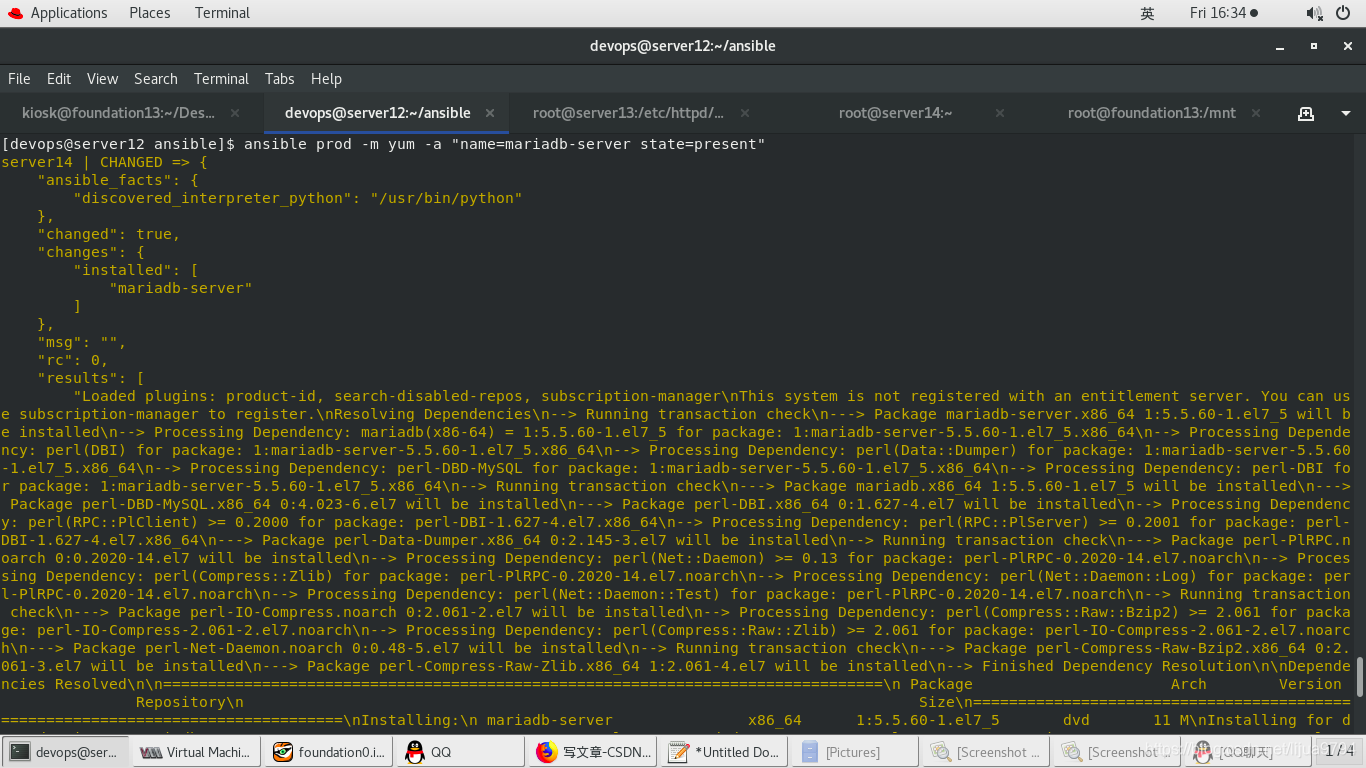
Task: Switch to root@foundation13:/mnt tab
Action: tap(1151, 113)
